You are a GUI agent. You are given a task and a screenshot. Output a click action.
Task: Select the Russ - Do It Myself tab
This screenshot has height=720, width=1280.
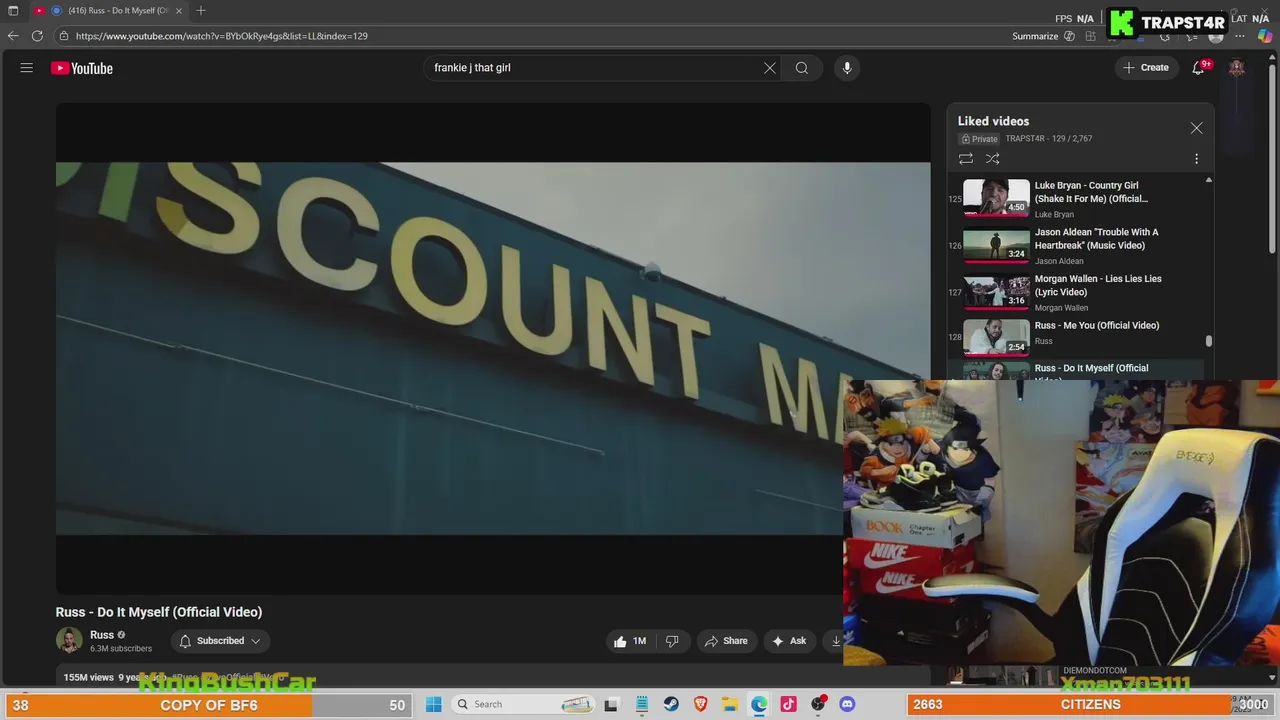tap(108, 10)
